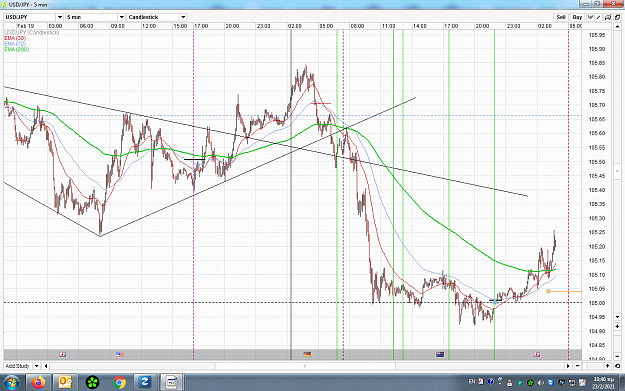Click the US flag session marker
The image size is (625, 391).
tap(120, 354)
